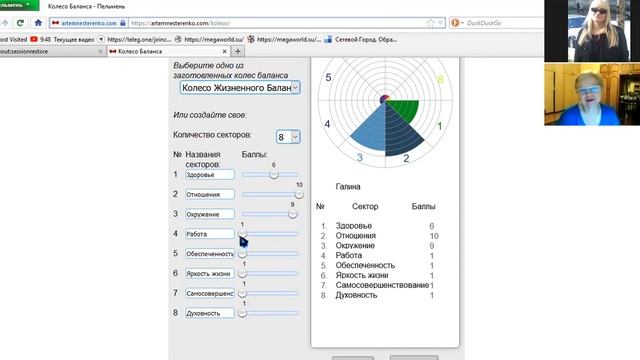
Task: Click the 'Здоровье' sector name field
Action: [x=210, y=175]
